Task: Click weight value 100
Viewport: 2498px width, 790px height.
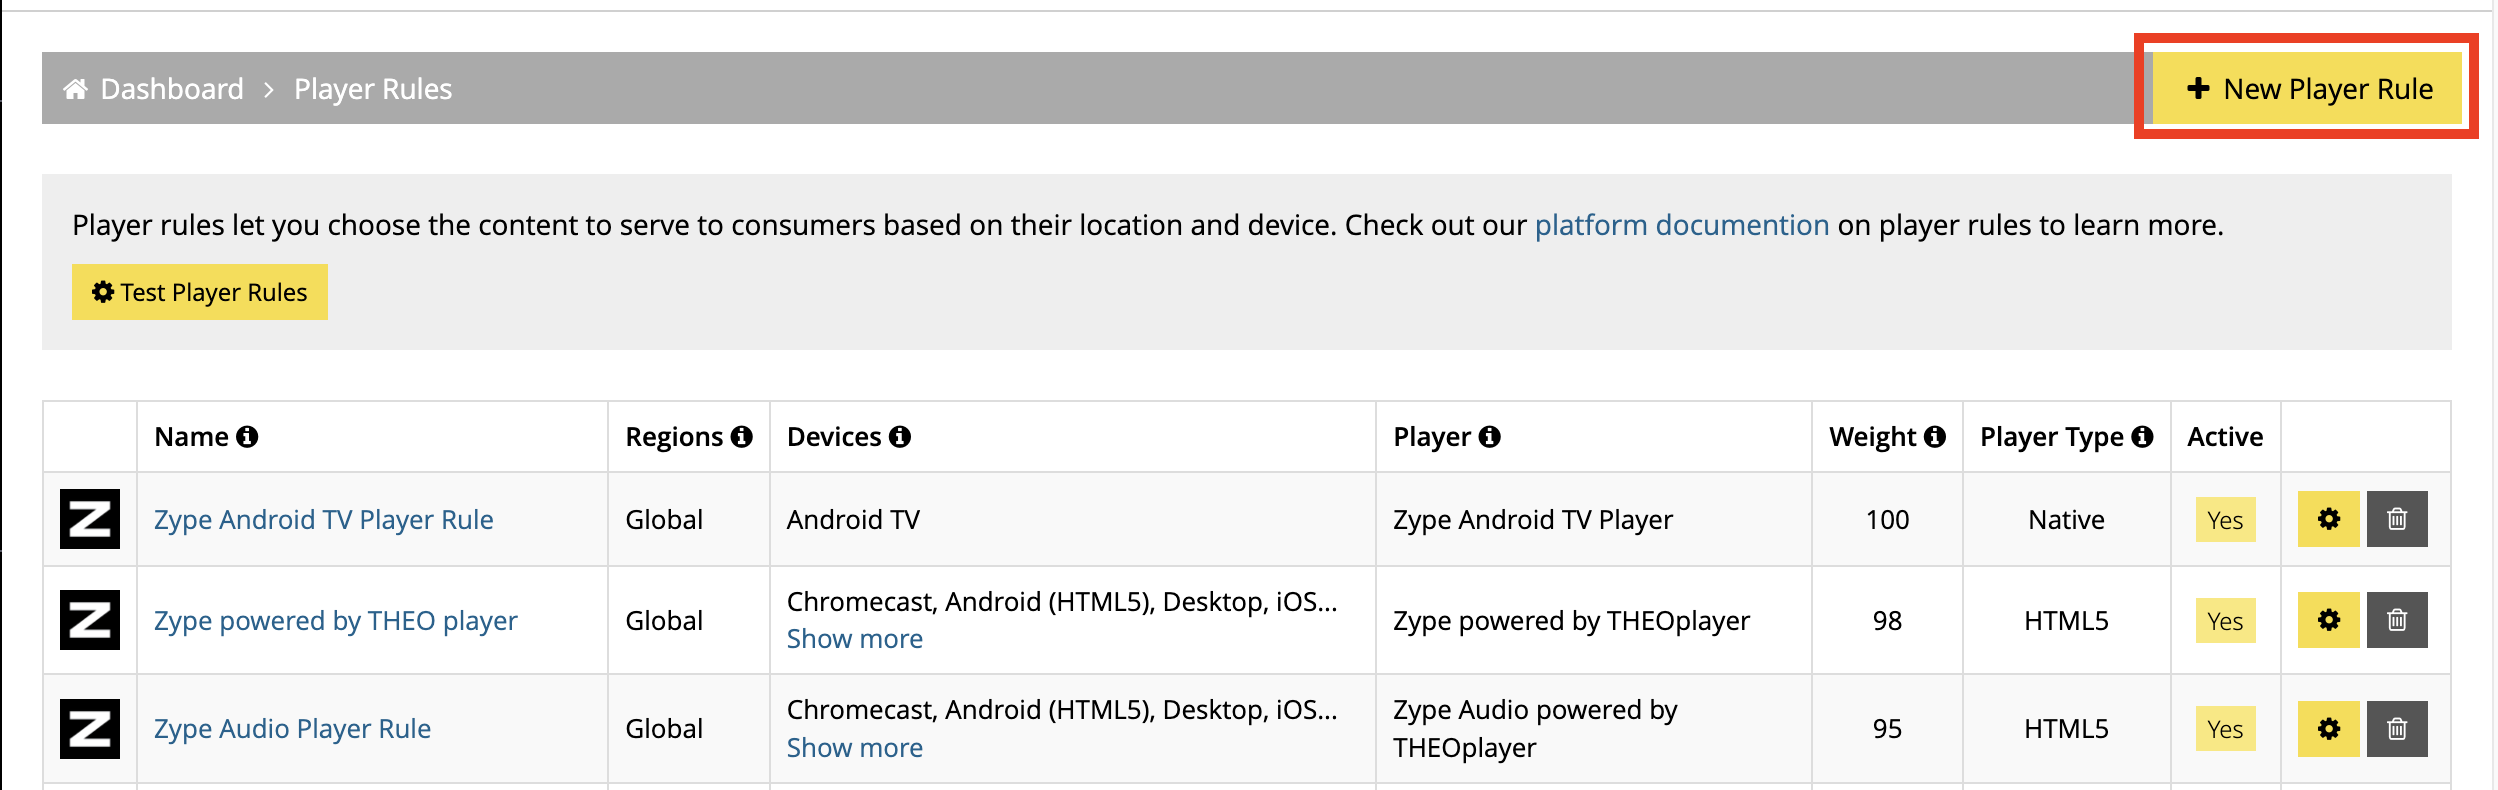Action: click(x=1887, y=520)
